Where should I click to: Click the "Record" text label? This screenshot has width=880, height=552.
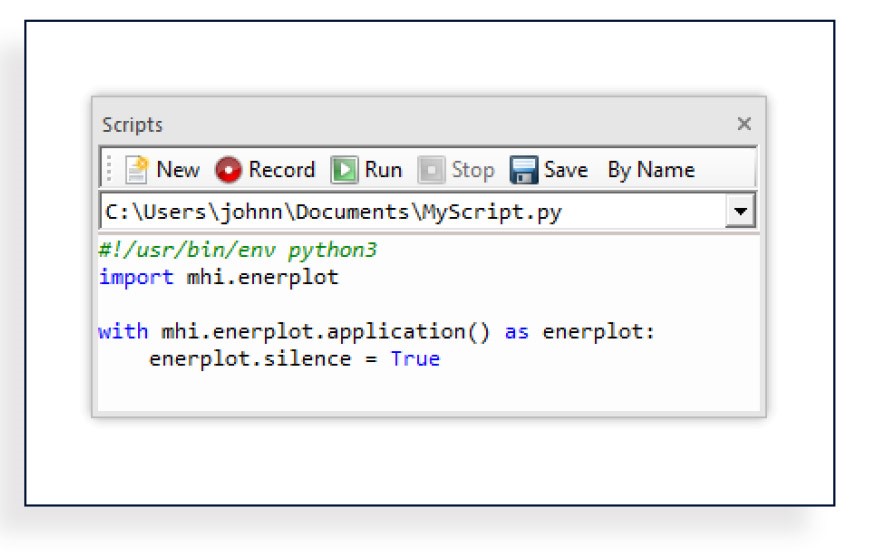point(282,170)
